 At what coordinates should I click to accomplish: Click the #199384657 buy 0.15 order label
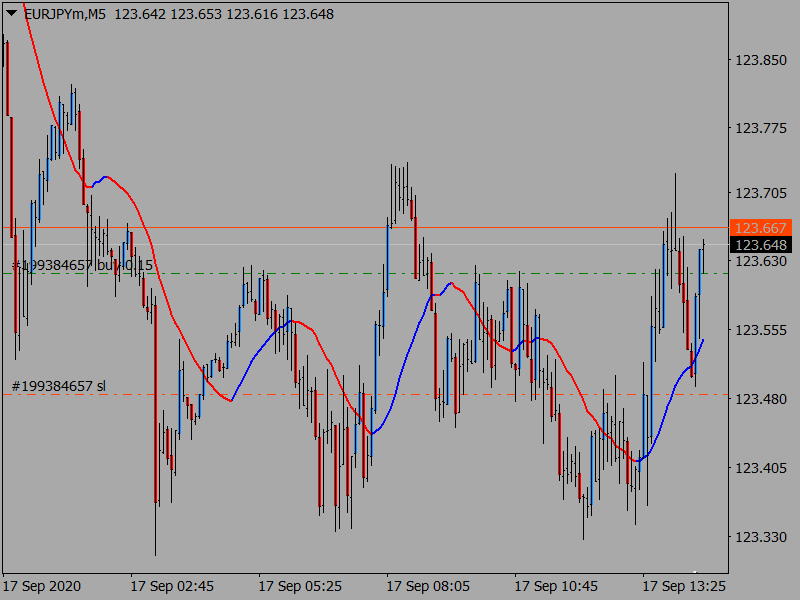click(x=82, y=265)
